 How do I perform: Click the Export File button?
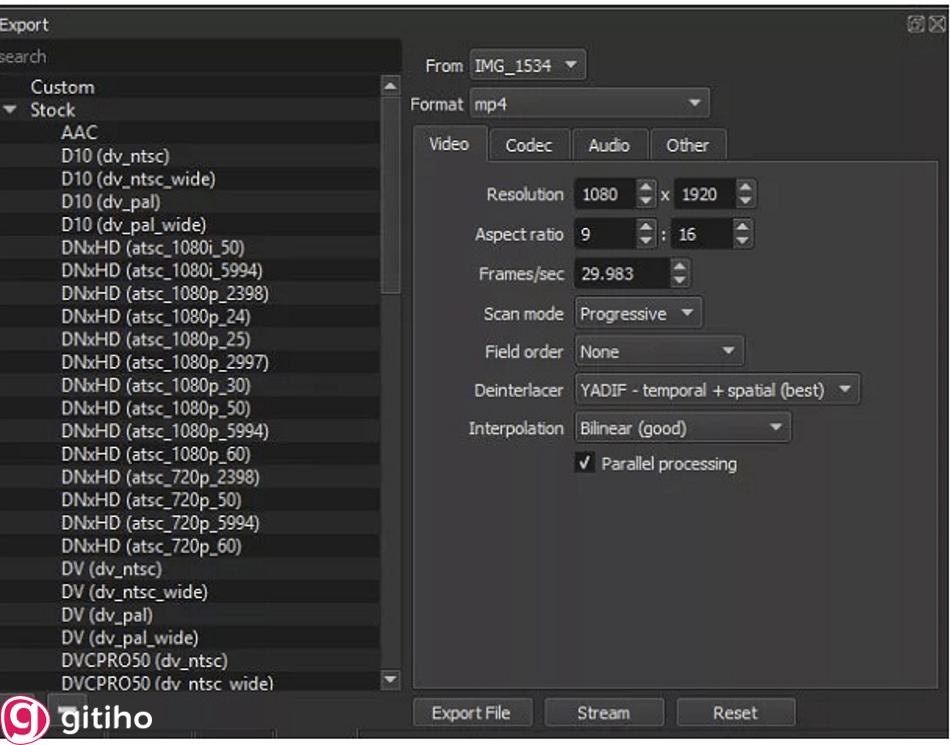click(471, 712)
